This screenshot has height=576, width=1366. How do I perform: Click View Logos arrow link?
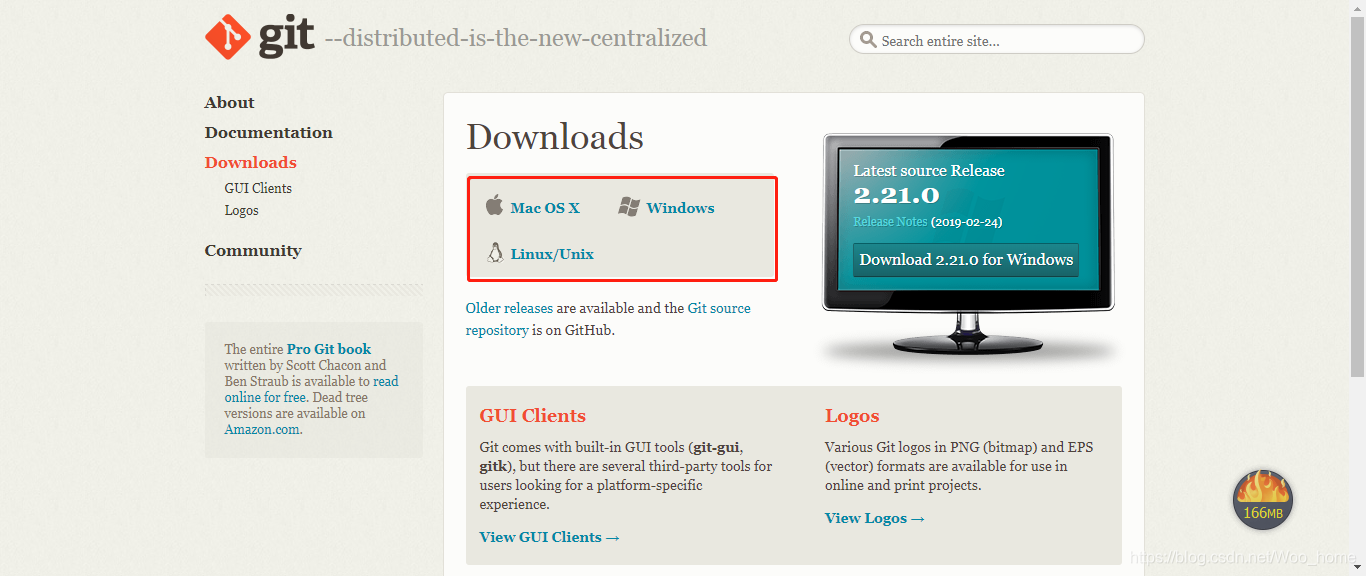[874, 518]
